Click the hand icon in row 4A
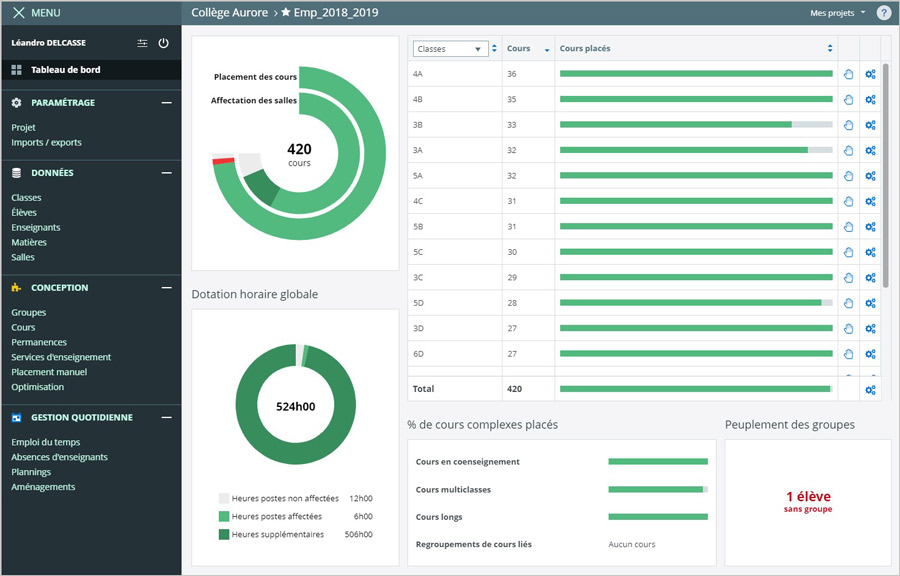The height and width of the screenshot is (576, 900). coord(848,74)
